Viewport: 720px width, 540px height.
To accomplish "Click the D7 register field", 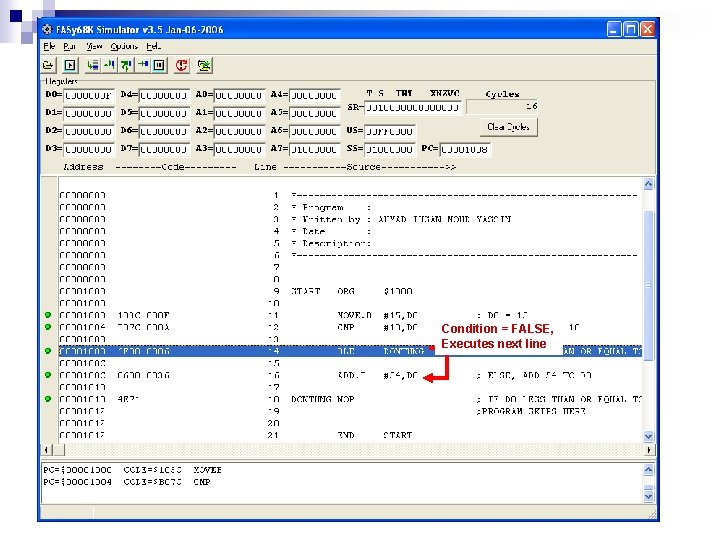I will tap(164, 149).
